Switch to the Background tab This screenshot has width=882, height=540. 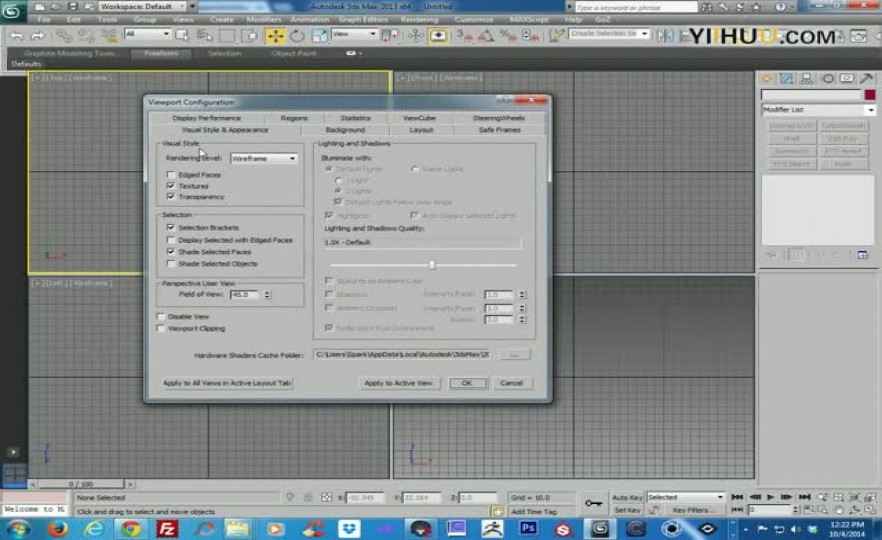345,130
